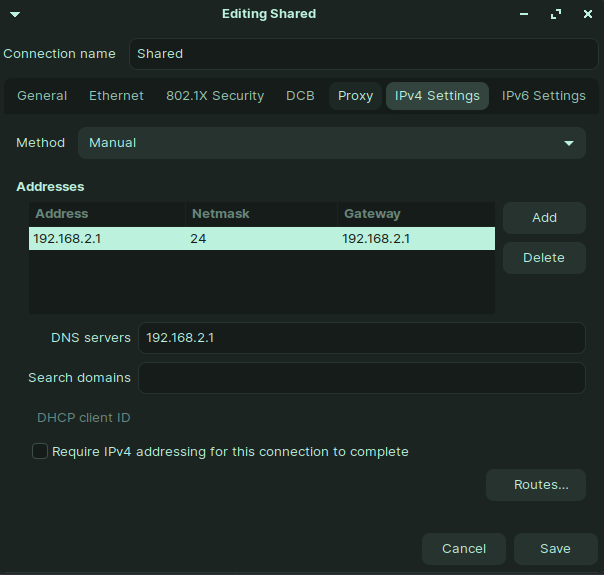This screenshot has width=604, height=575.
Task: Minimize the Editing Shared window
Action: (523, 14)
